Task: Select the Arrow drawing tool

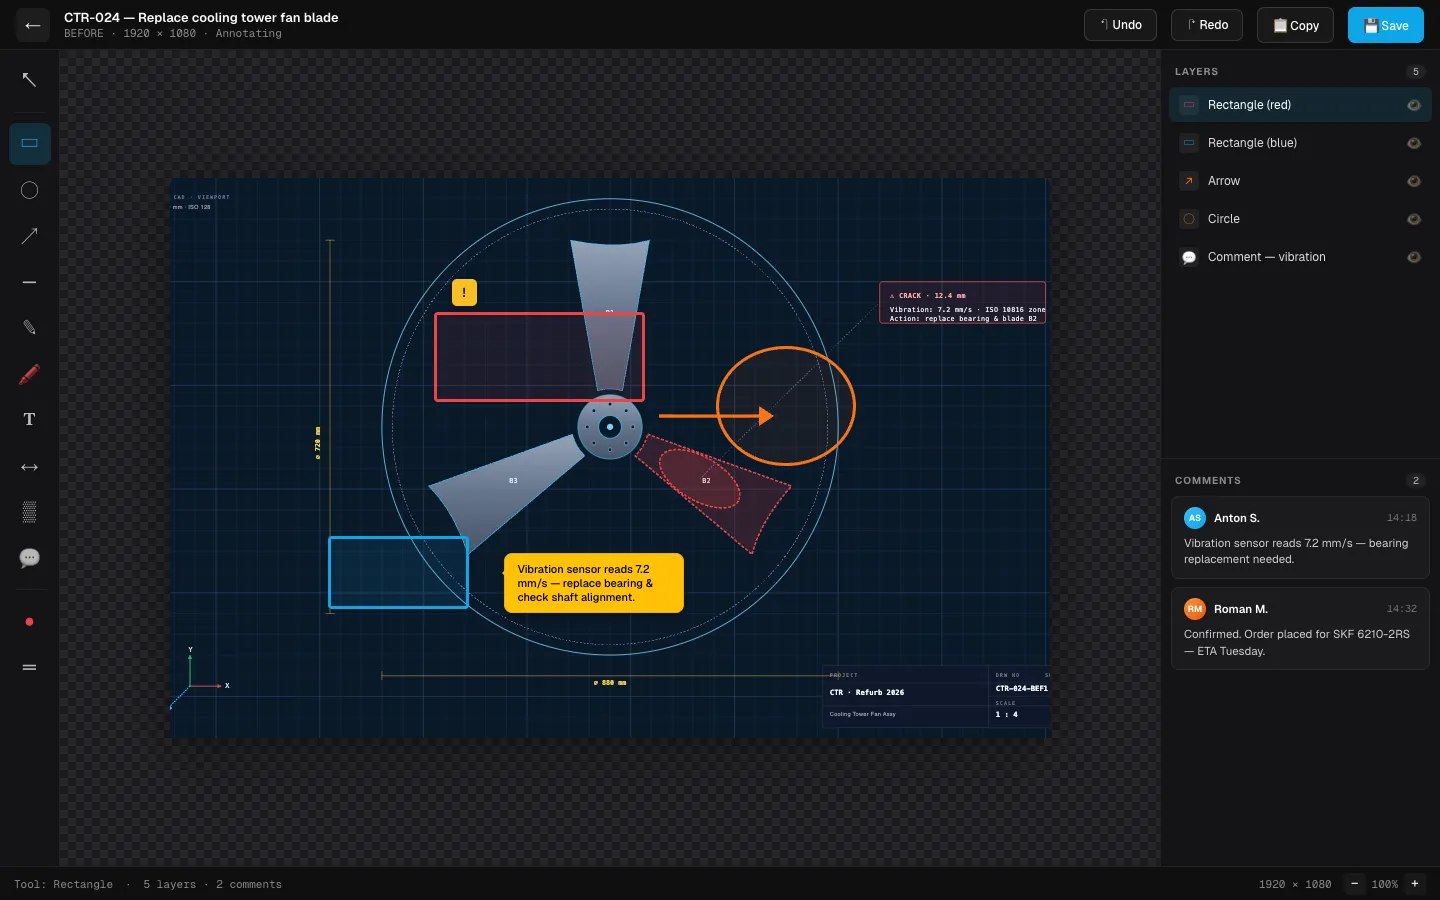Action: tap(29, 236)
